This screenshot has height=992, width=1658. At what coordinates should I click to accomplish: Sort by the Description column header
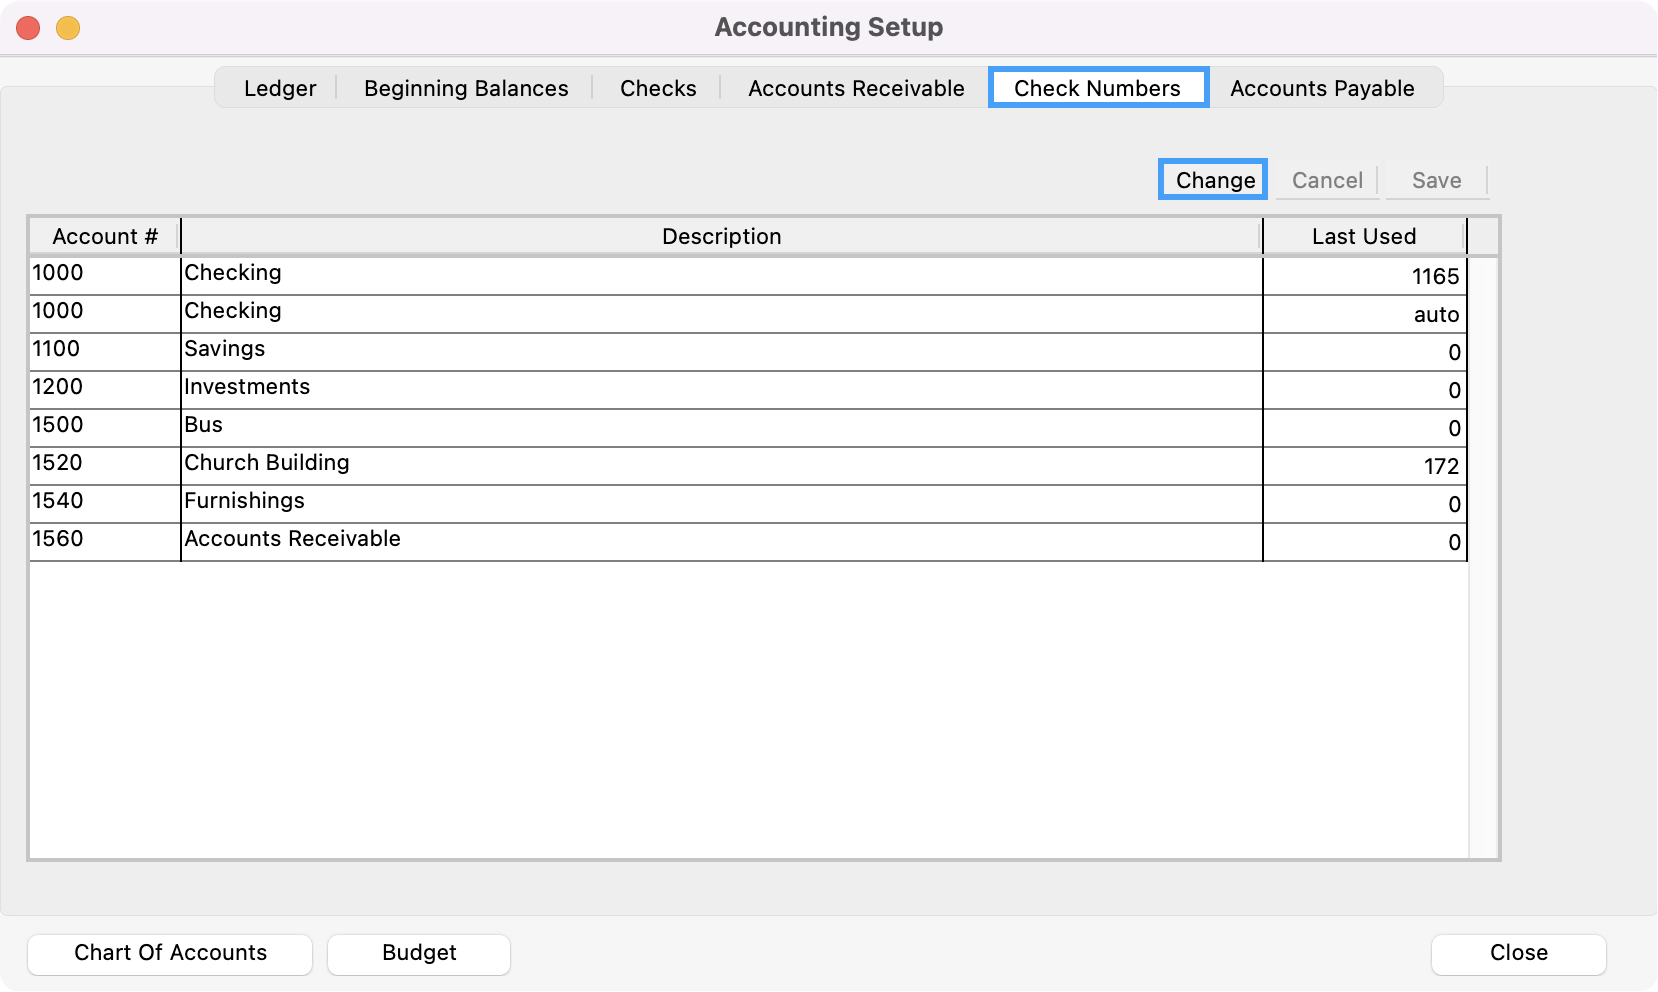point(721,237)
